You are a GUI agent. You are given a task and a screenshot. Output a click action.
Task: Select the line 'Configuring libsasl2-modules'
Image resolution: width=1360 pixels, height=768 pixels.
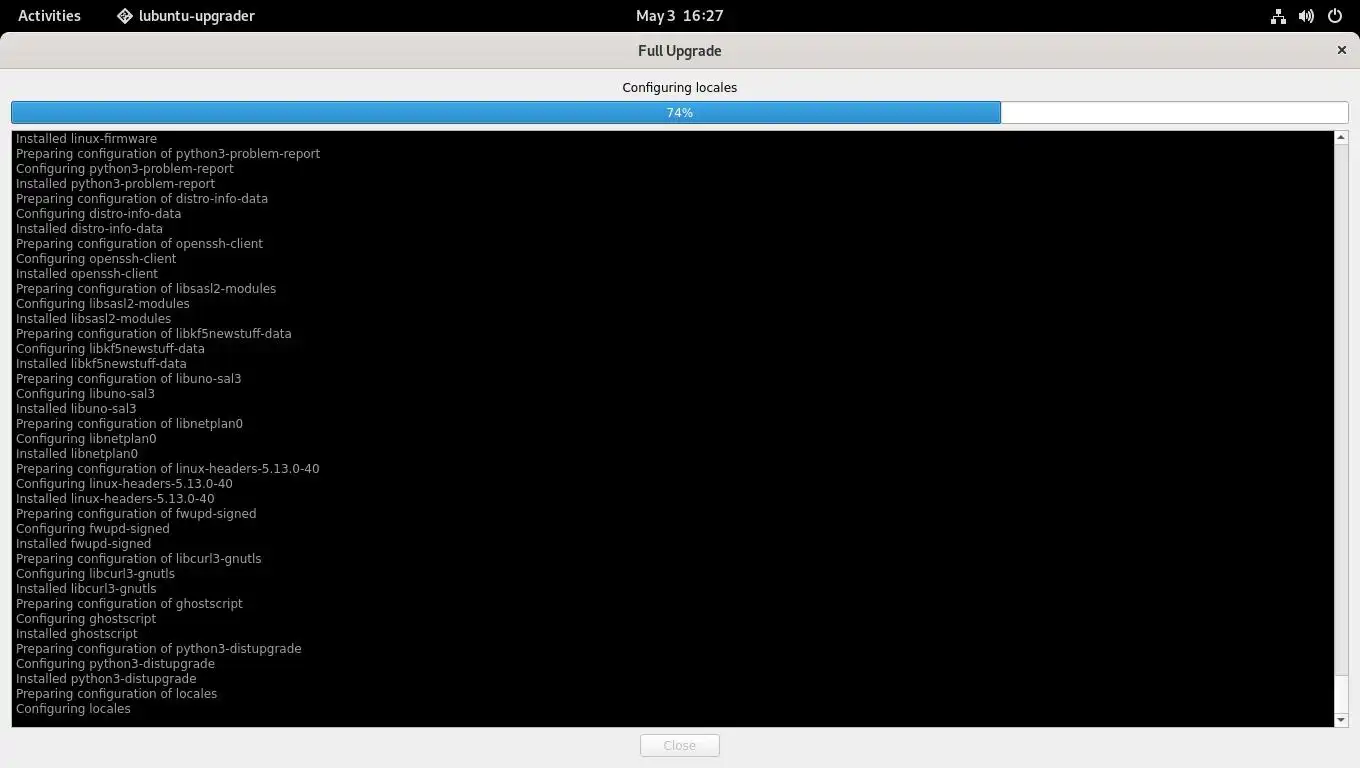103,304
